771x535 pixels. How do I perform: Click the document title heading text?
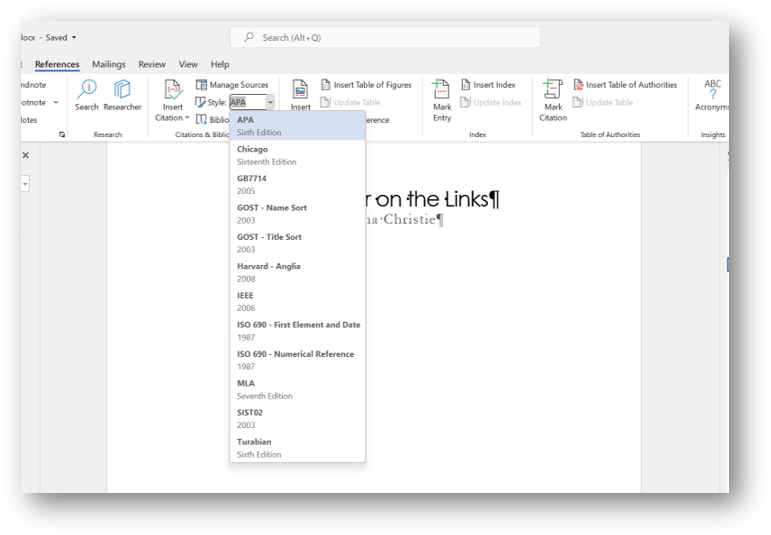tap(432, 199)
